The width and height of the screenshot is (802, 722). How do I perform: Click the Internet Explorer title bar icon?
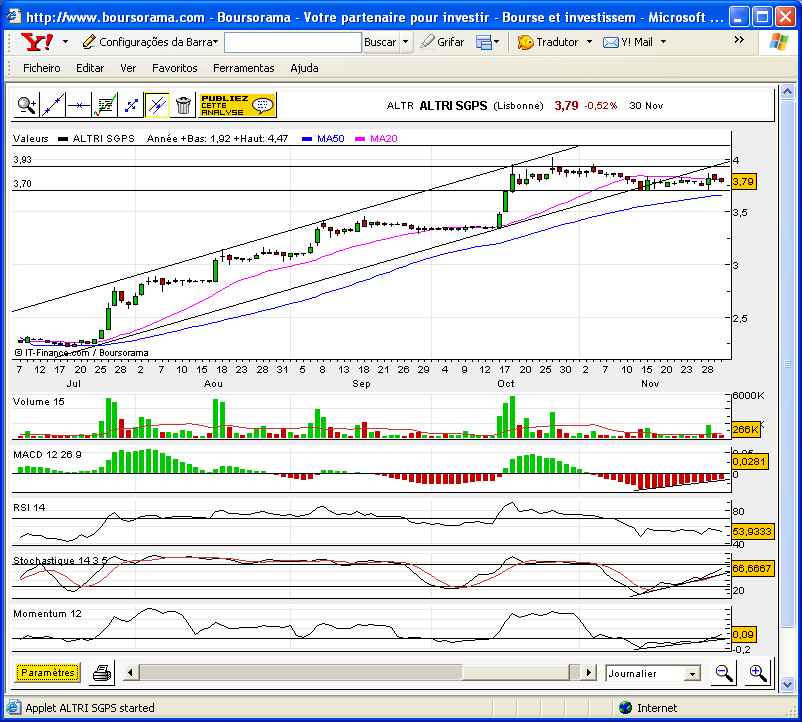[x=14, y=16]
